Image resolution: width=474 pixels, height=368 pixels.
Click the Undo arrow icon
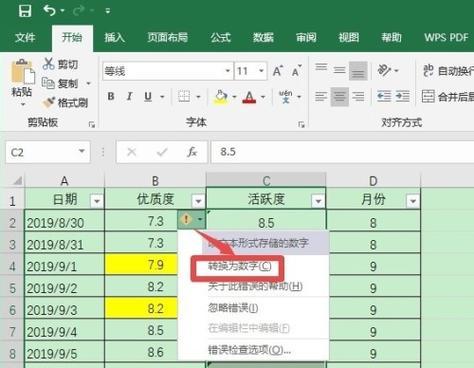tap(50, 11)
